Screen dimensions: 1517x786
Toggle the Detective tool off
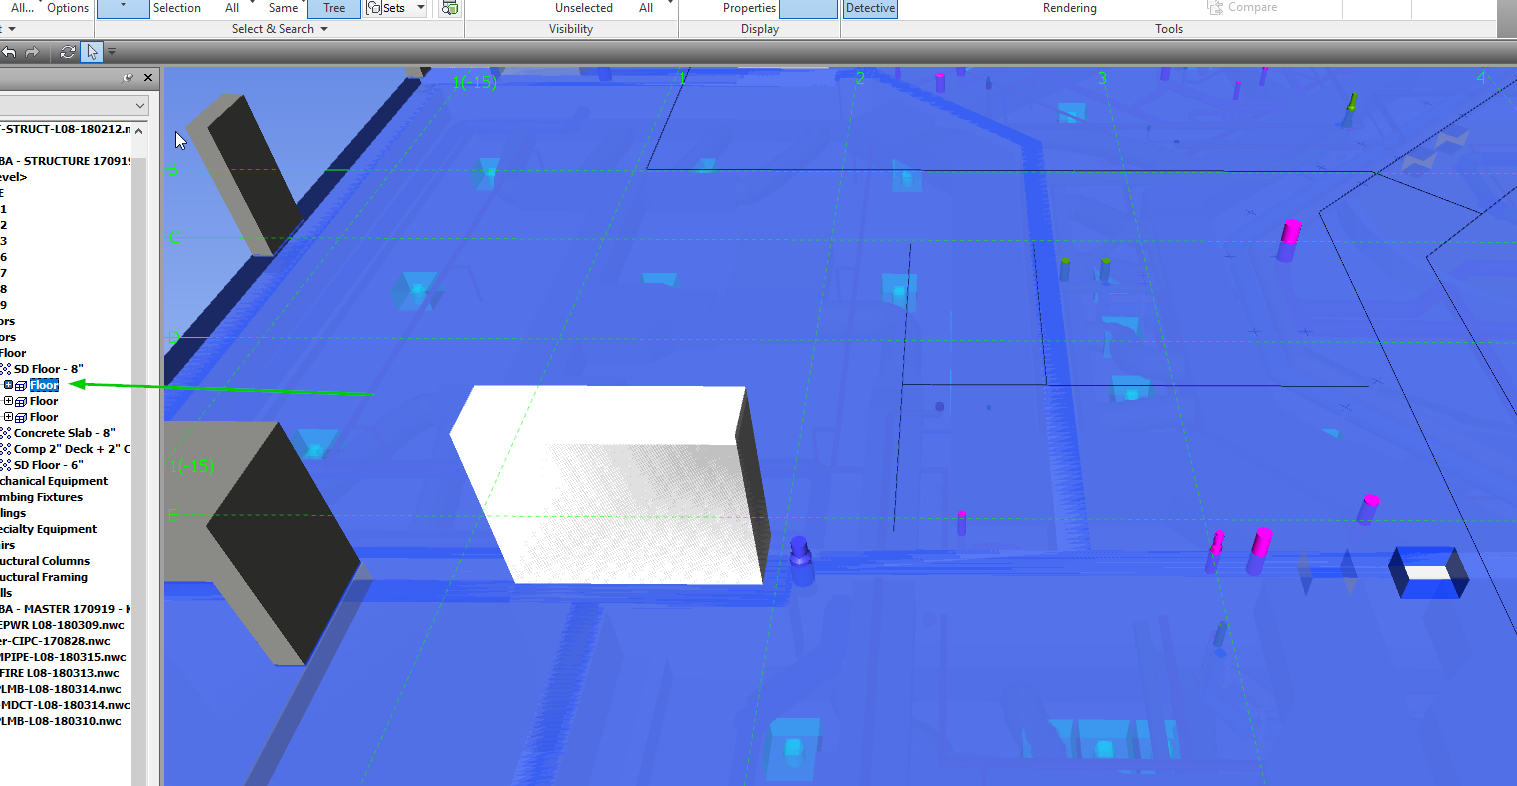pyautogui.click(x=869, y=7)
